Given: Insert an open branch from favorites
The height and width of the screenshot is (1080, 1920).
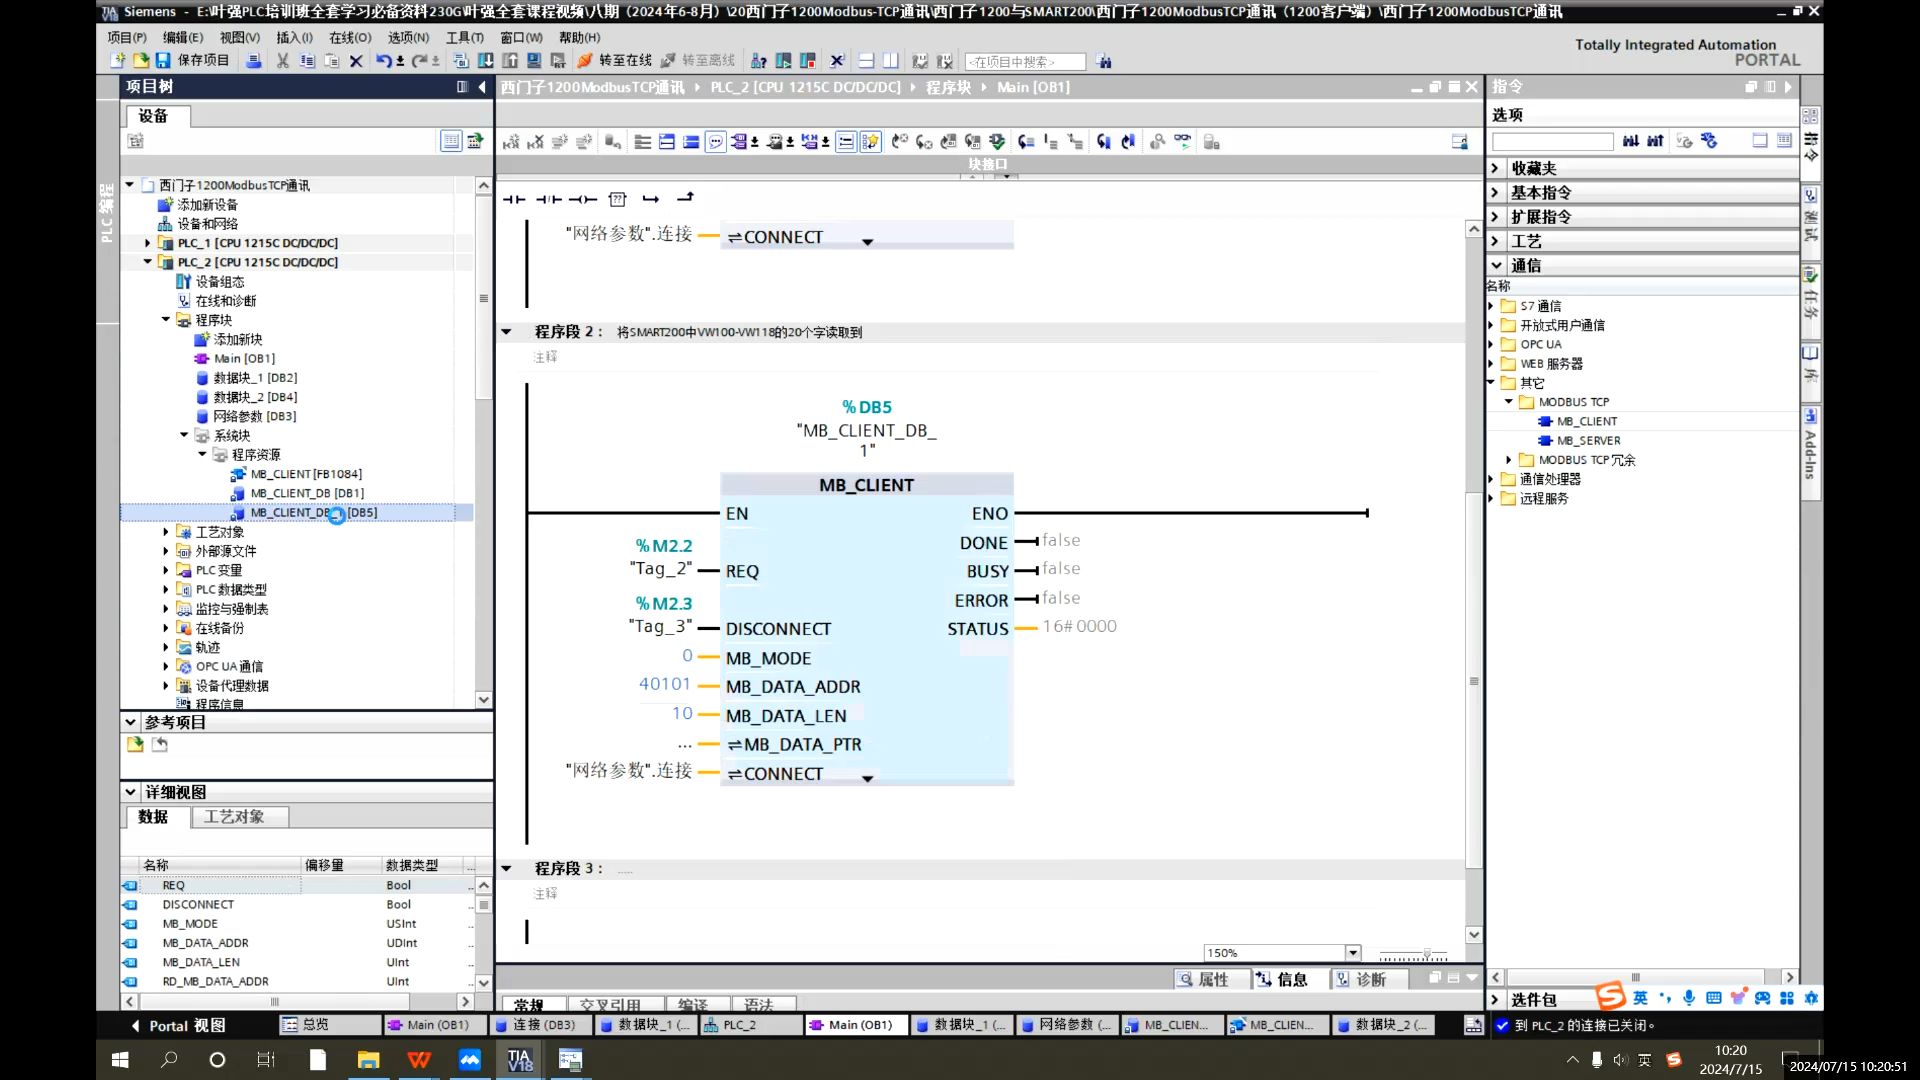Looking at the screenshot, I should pos(651,199).
